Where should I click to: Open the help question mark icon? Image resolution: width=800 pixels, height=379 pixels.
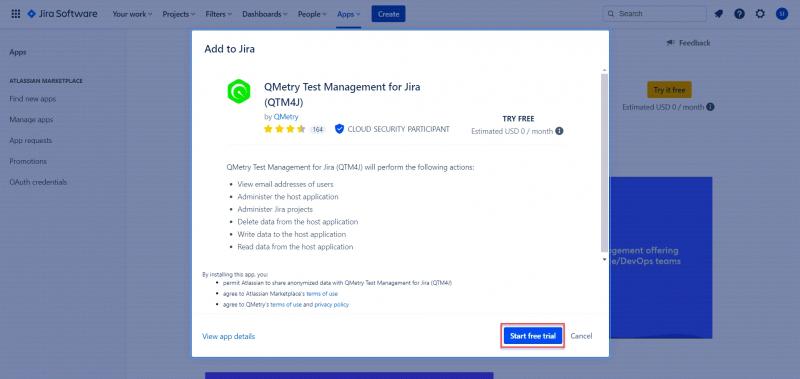(739, 14)
